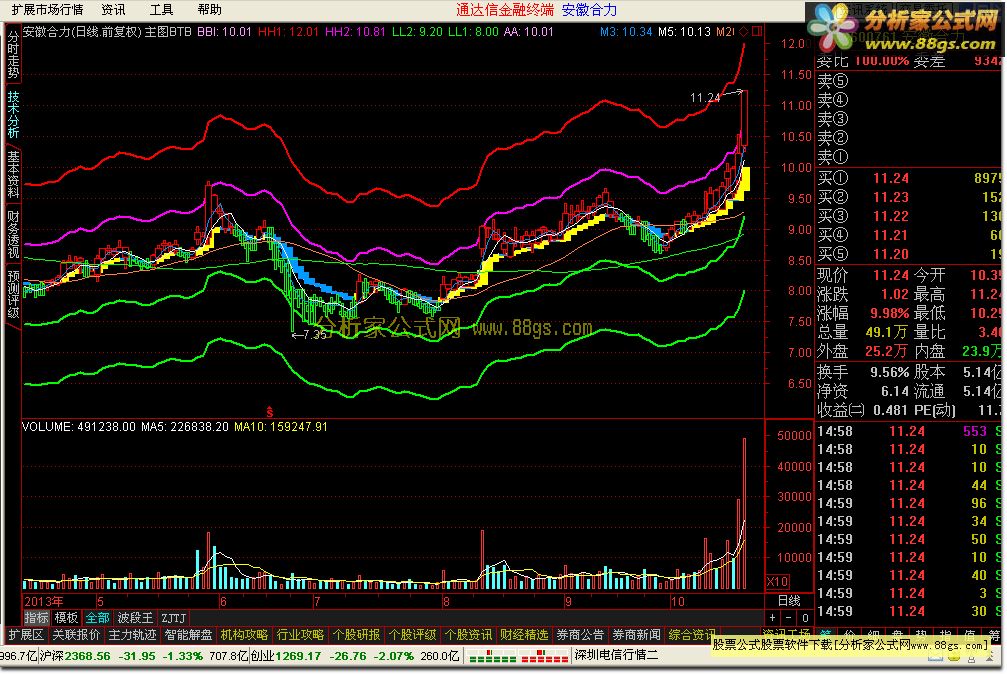Click the 沪深 index value 2368.56
This screenshot has height=674, width=1007.
click(87, 656)
